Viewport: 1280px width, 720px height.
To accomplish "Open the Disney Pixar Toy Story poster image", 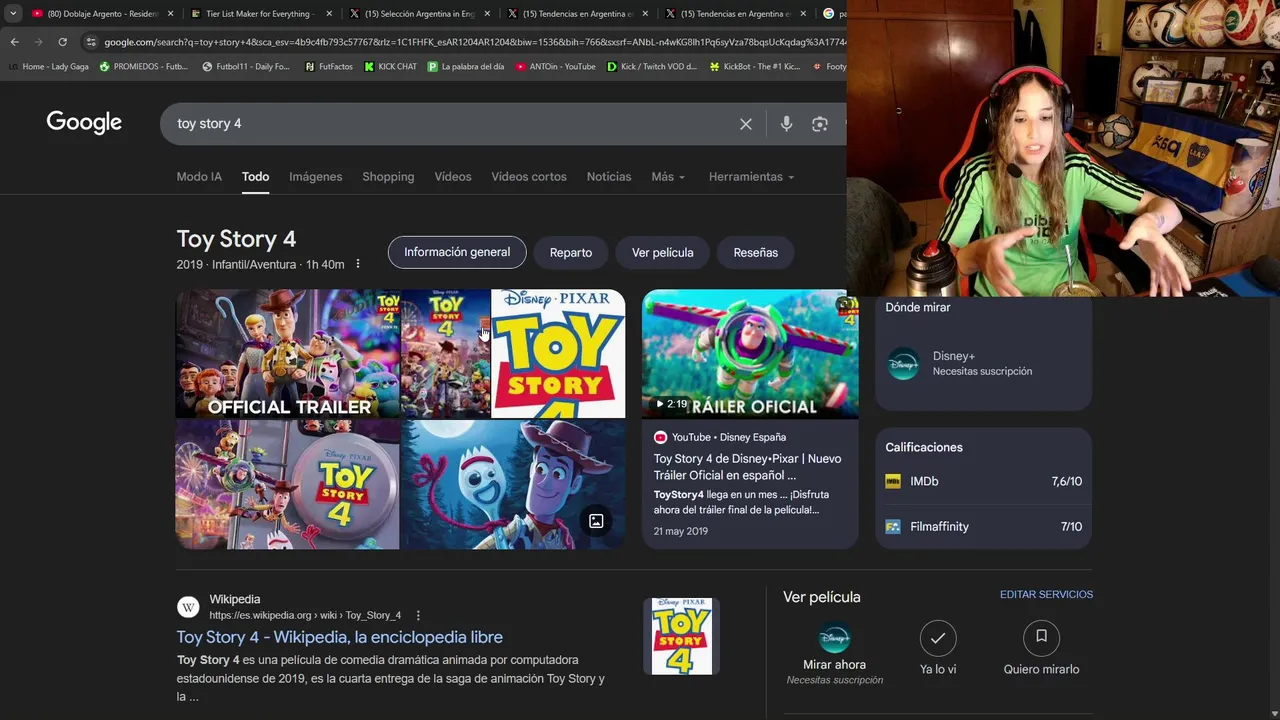I will point(558,354).
